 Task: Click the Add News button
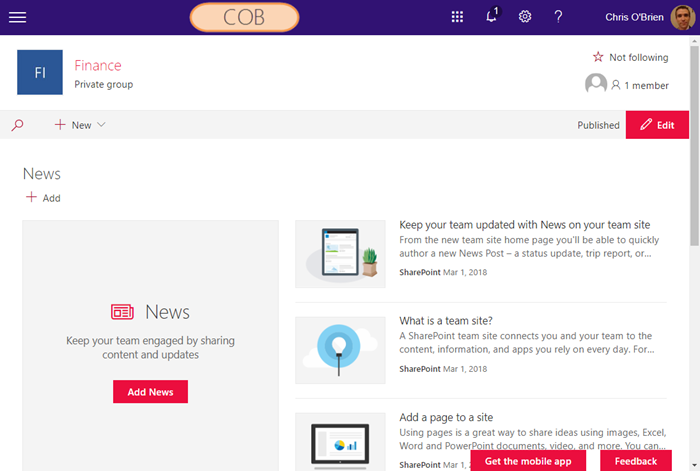tap(150, 392)
